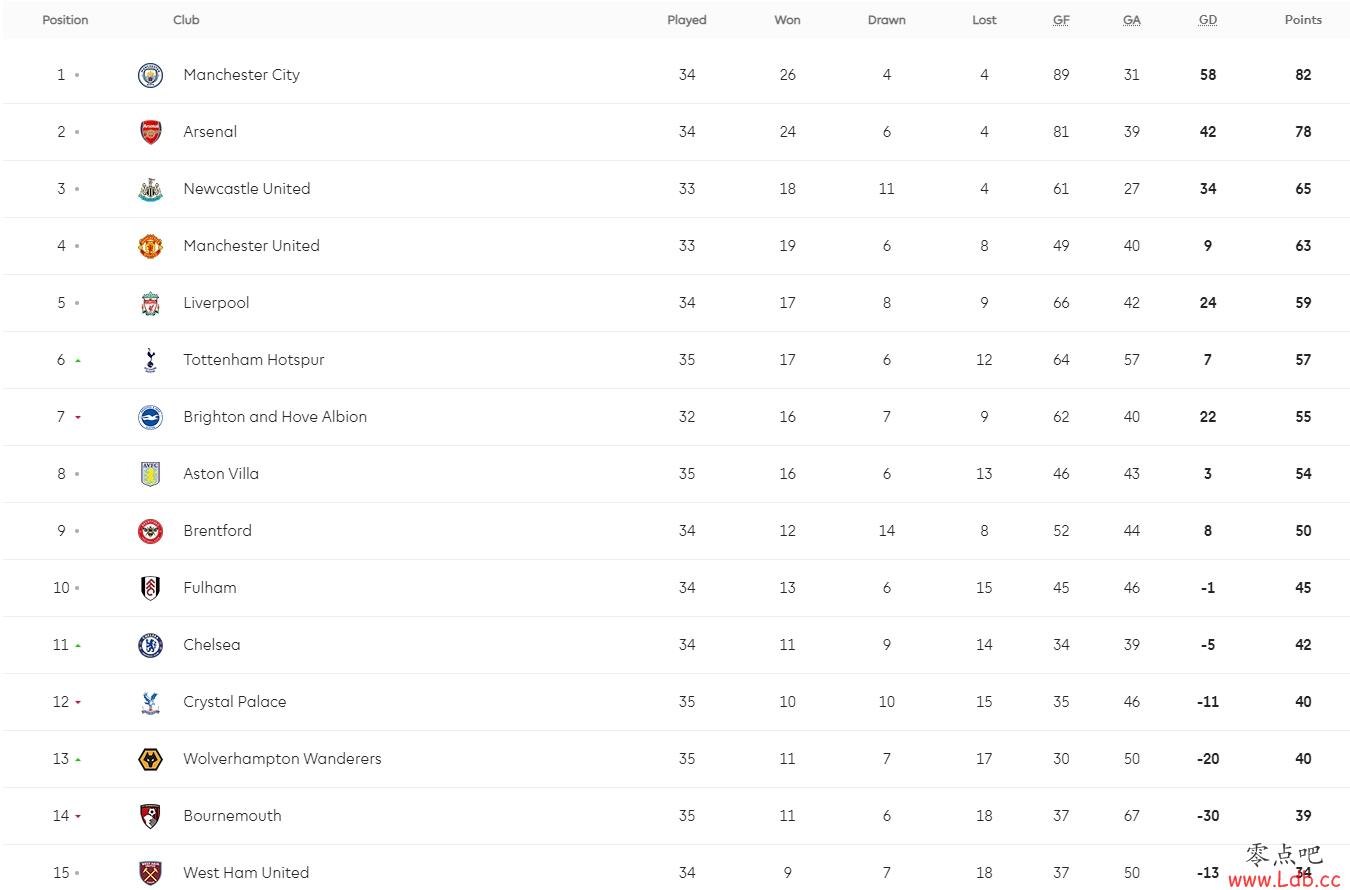The height and width of the screenshot is (890, 1350).
Task: Open the Brighton and Hove Albion link
Action: coord(275,417)
